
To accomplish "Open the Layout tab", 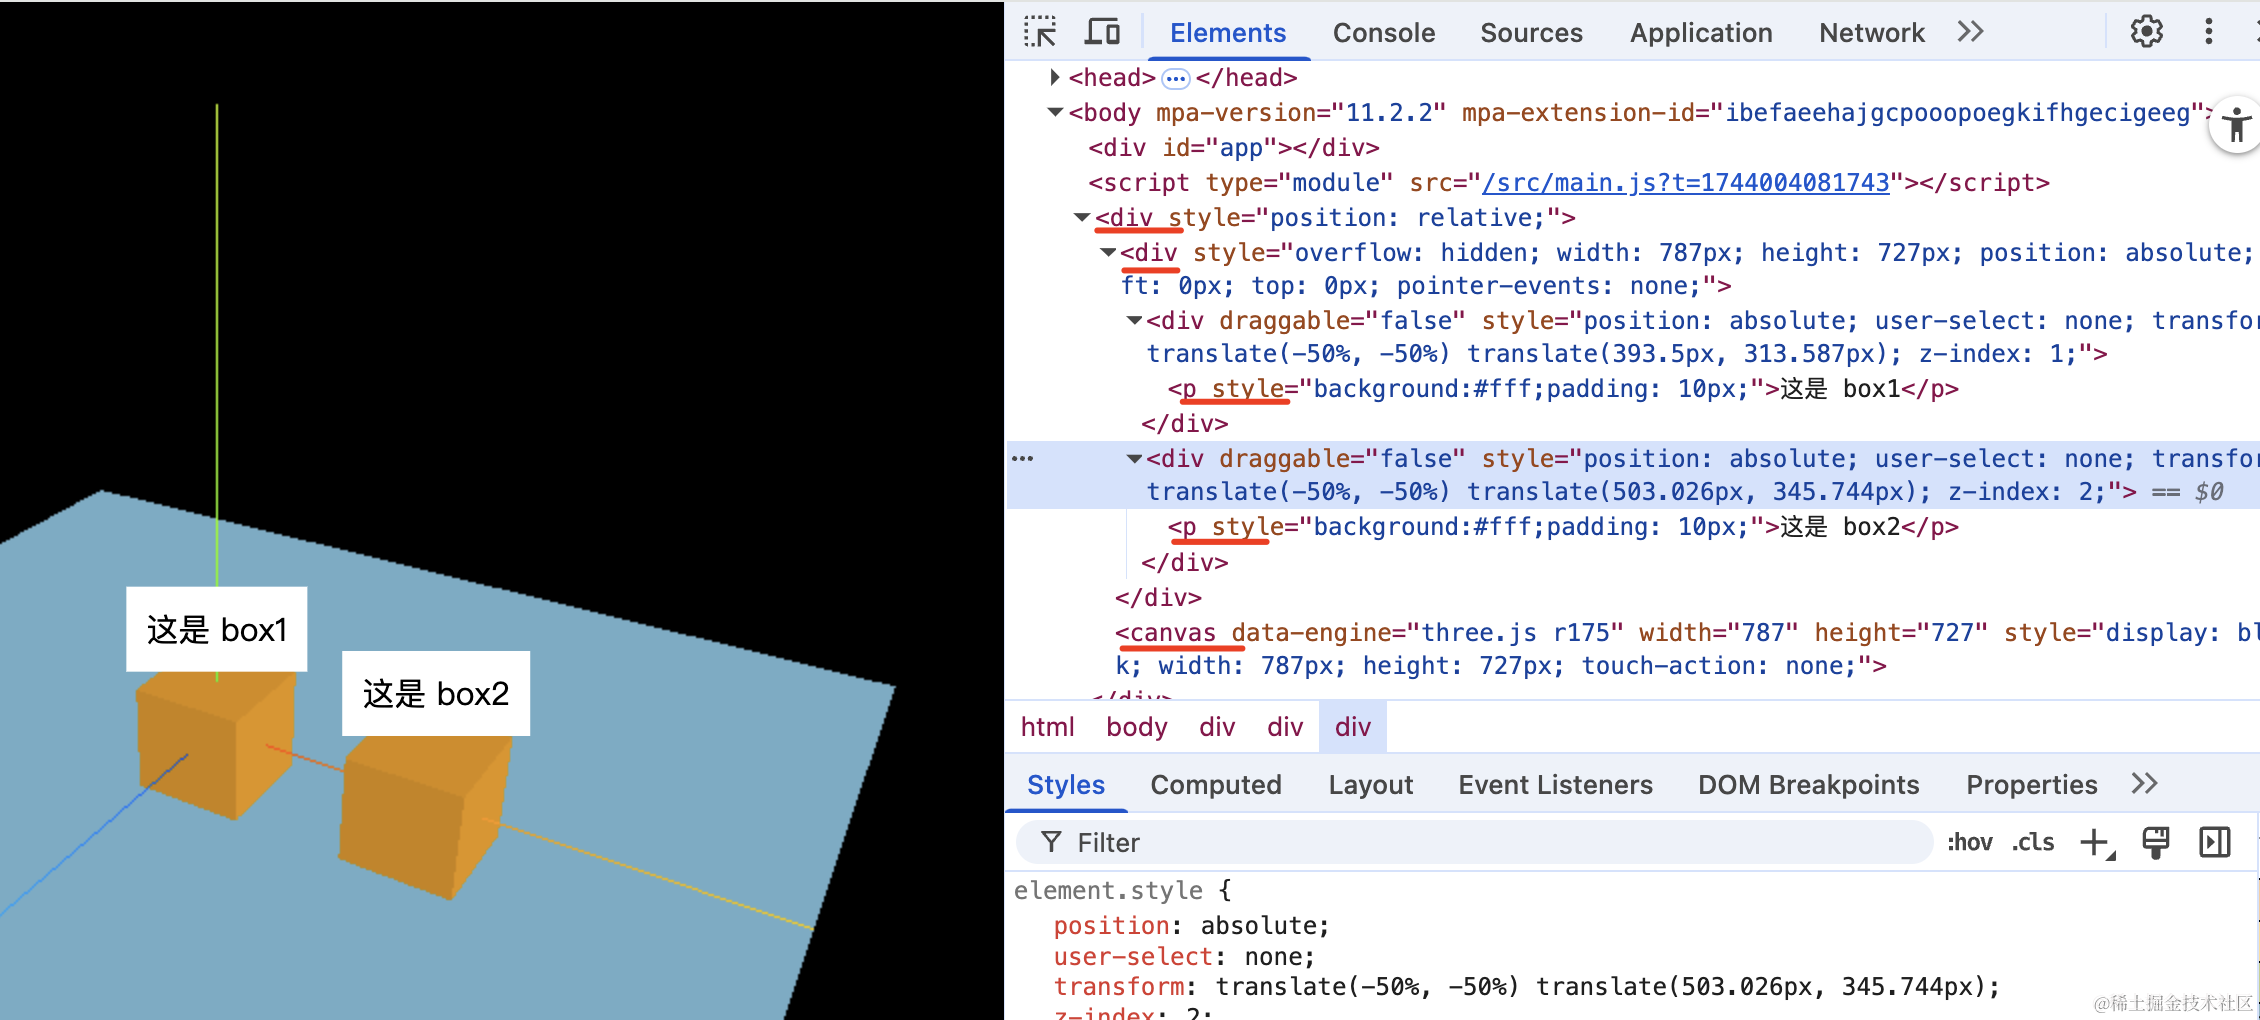I will (1371, 785).
